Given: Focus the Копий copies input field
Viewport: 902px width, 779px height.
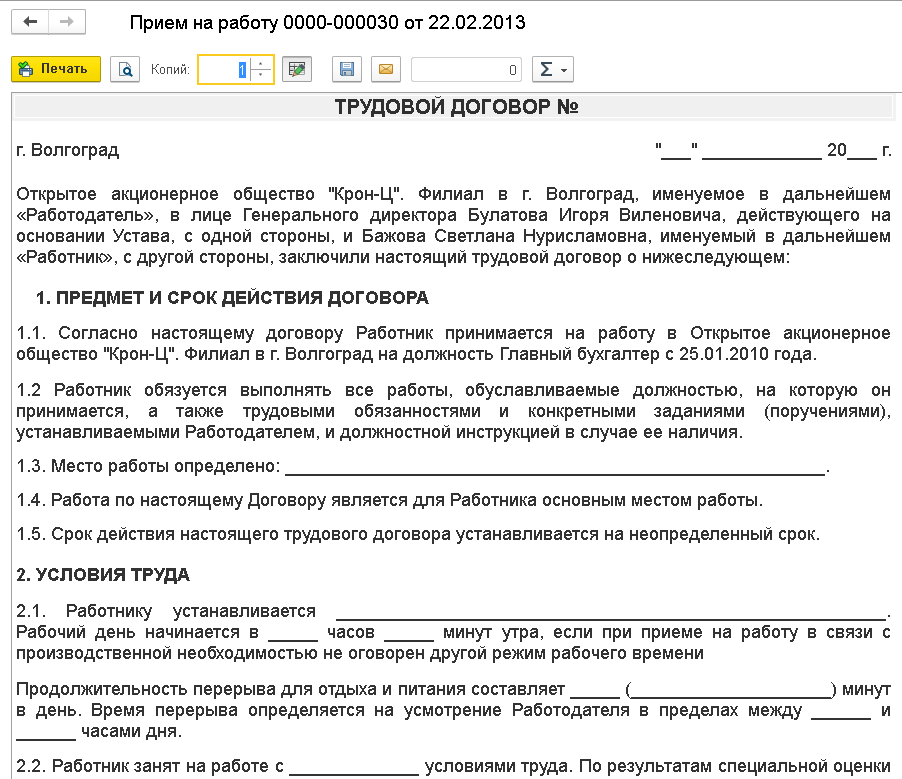Looking at the screenshot, I should (224, 70).
